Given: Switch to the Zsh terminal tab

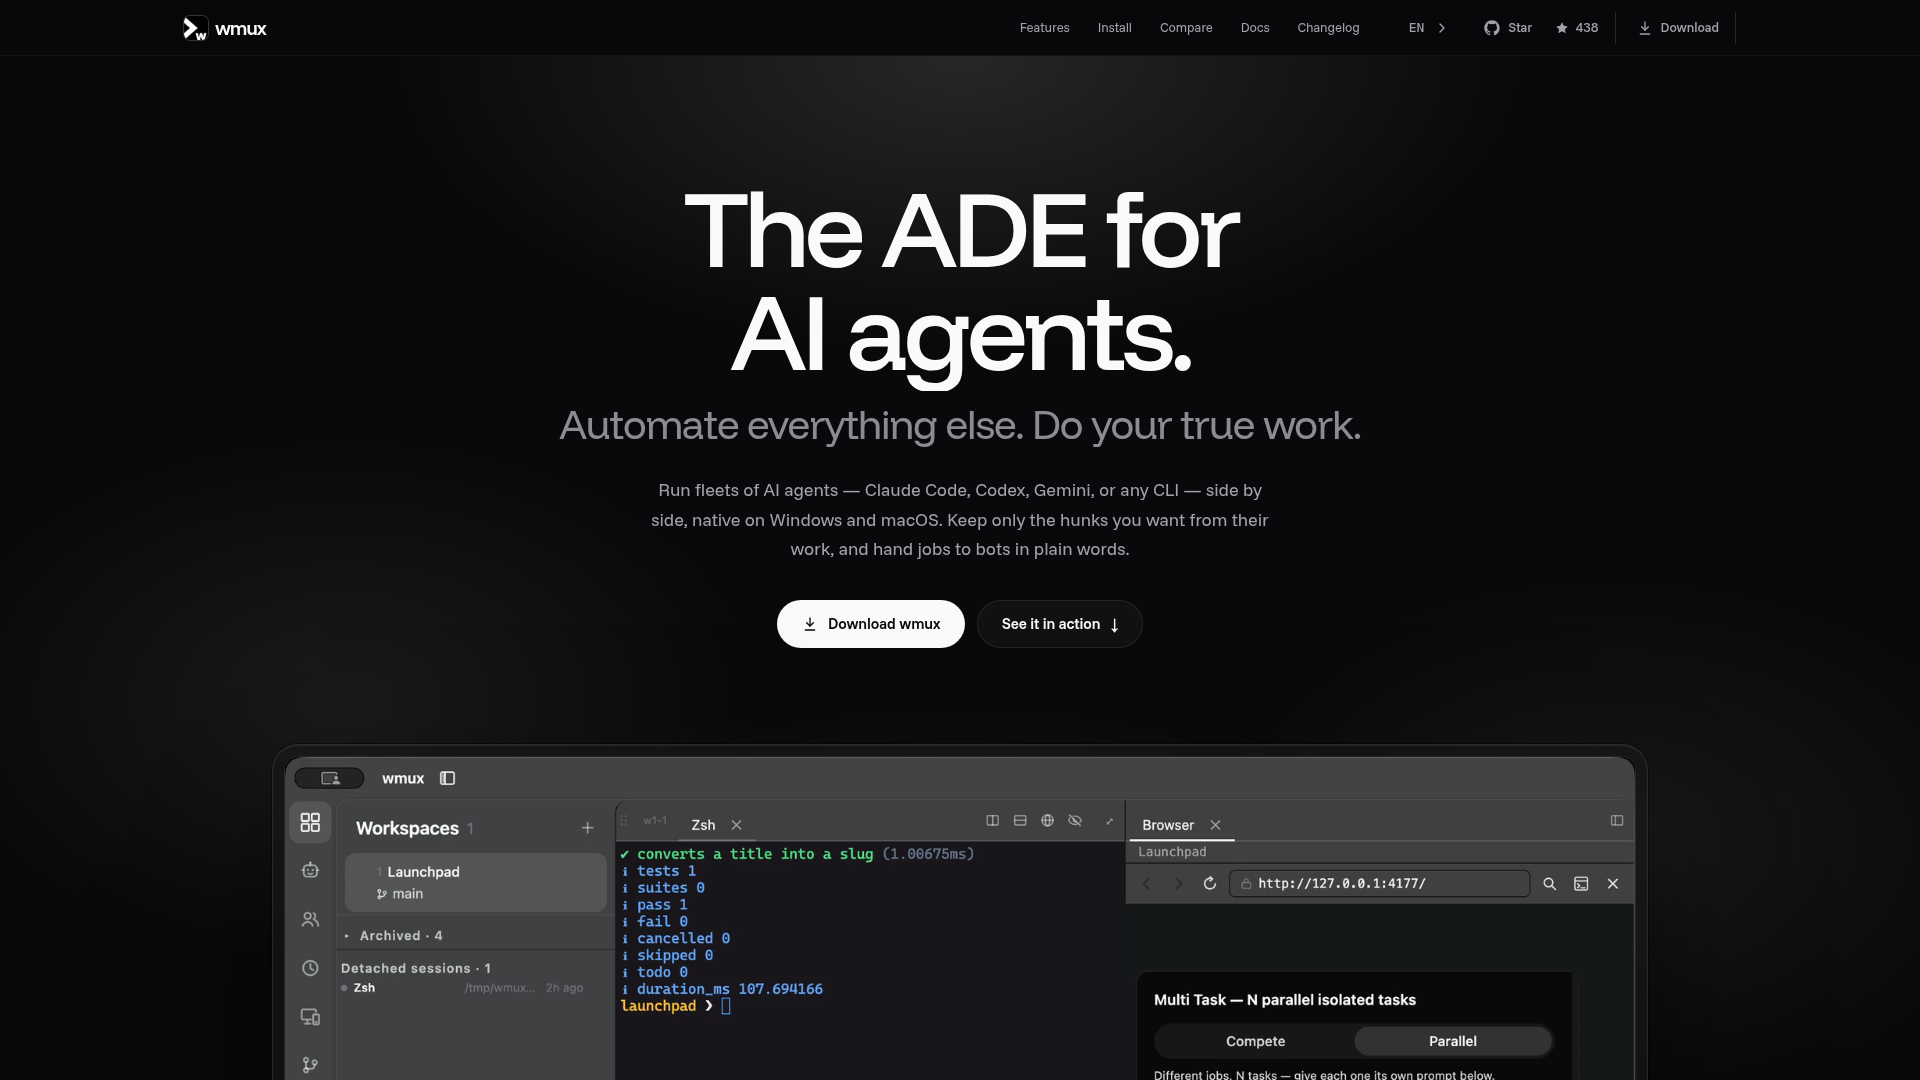Looking at the screenshot, I should 703,825.
